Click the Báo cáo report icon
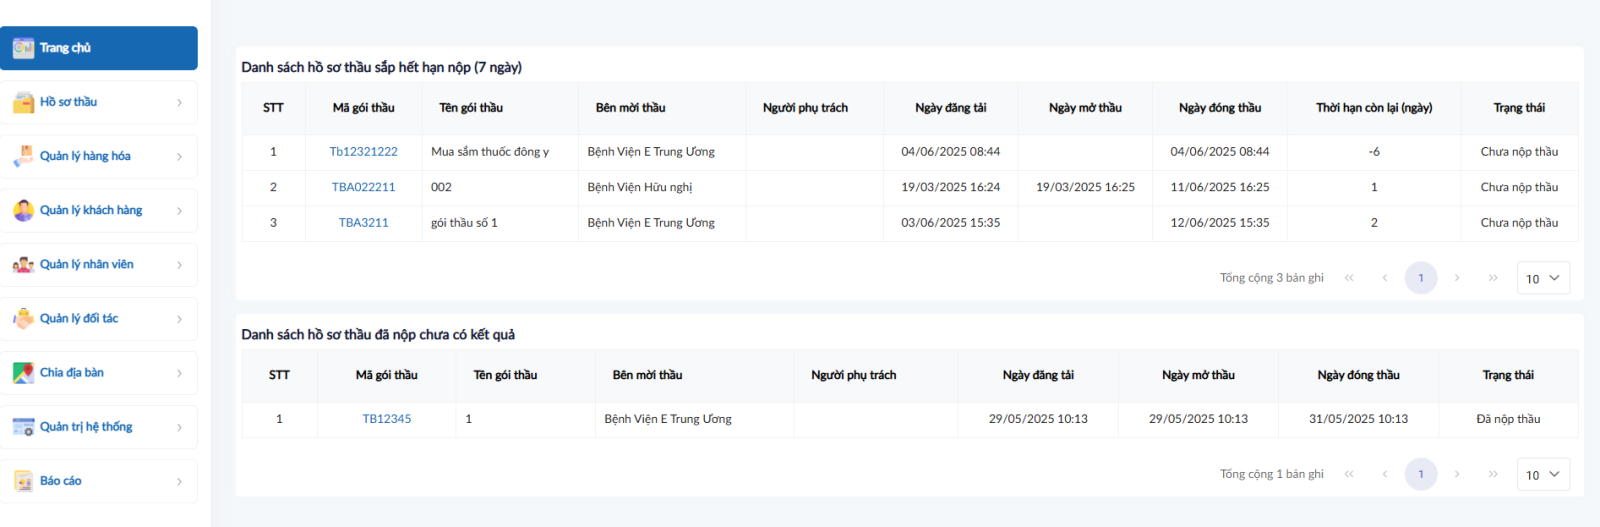 pyautogui.click(x=23, y=481)
